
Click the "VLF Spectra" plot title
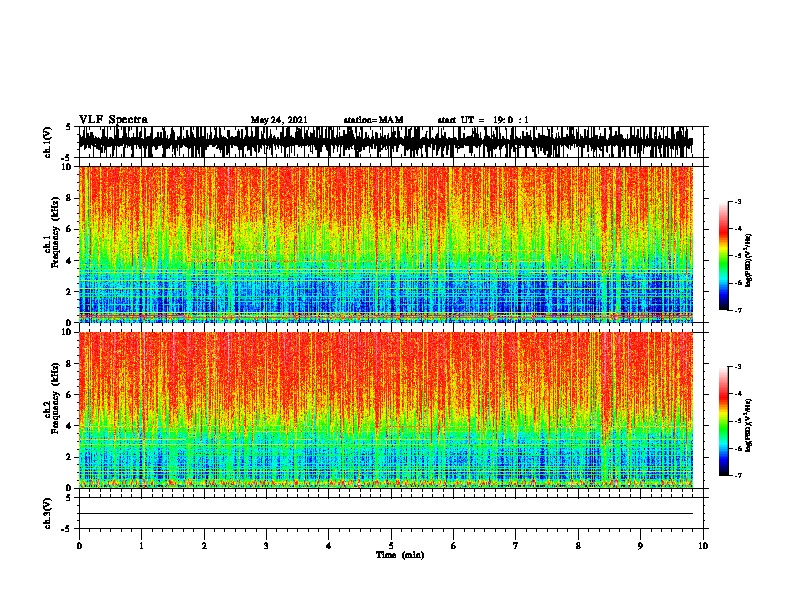point(113,119)
